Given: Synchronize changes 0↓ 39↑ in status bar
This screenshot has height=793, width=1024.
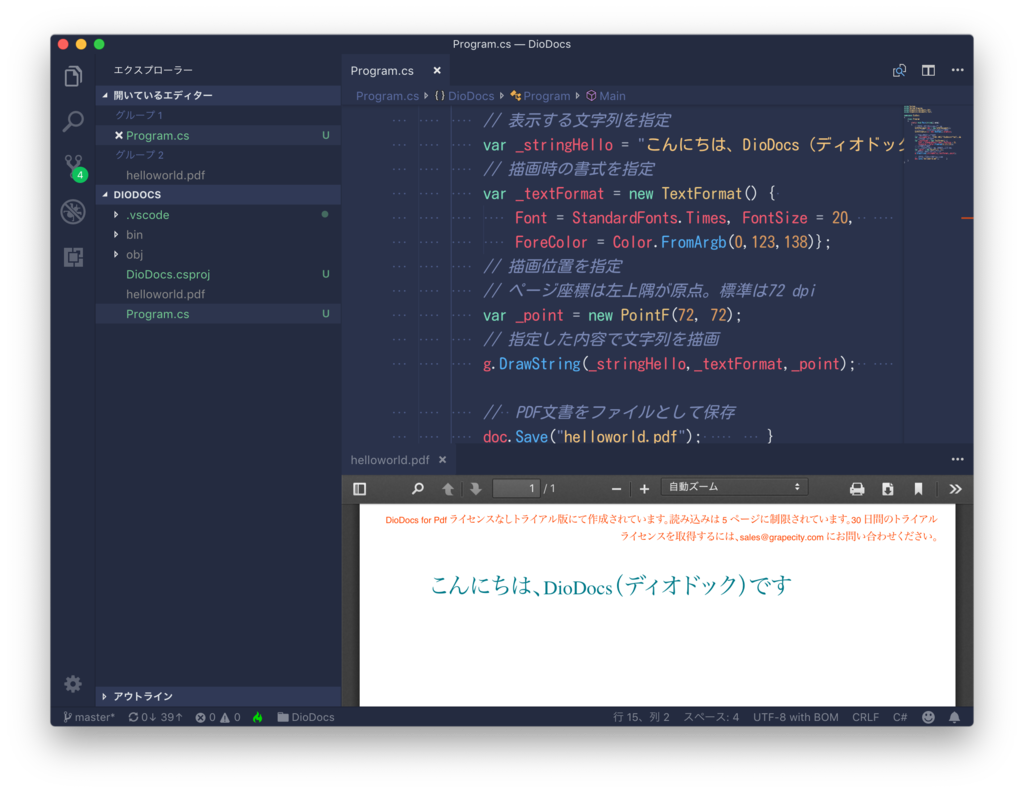Looking at the screenshot, I should coord(155,717).
